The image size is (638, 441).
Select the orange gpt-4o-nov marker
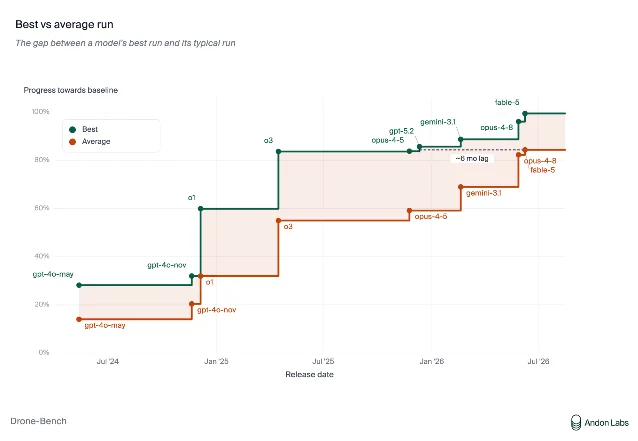[192, 304]
